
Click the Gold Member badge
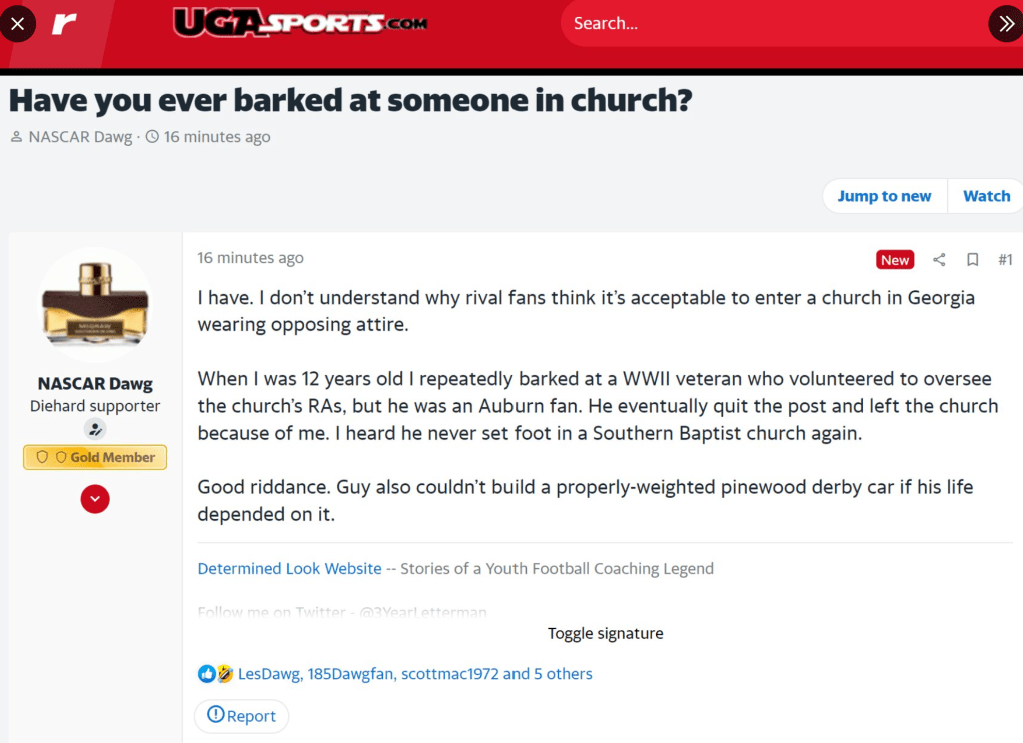(96, 457)
